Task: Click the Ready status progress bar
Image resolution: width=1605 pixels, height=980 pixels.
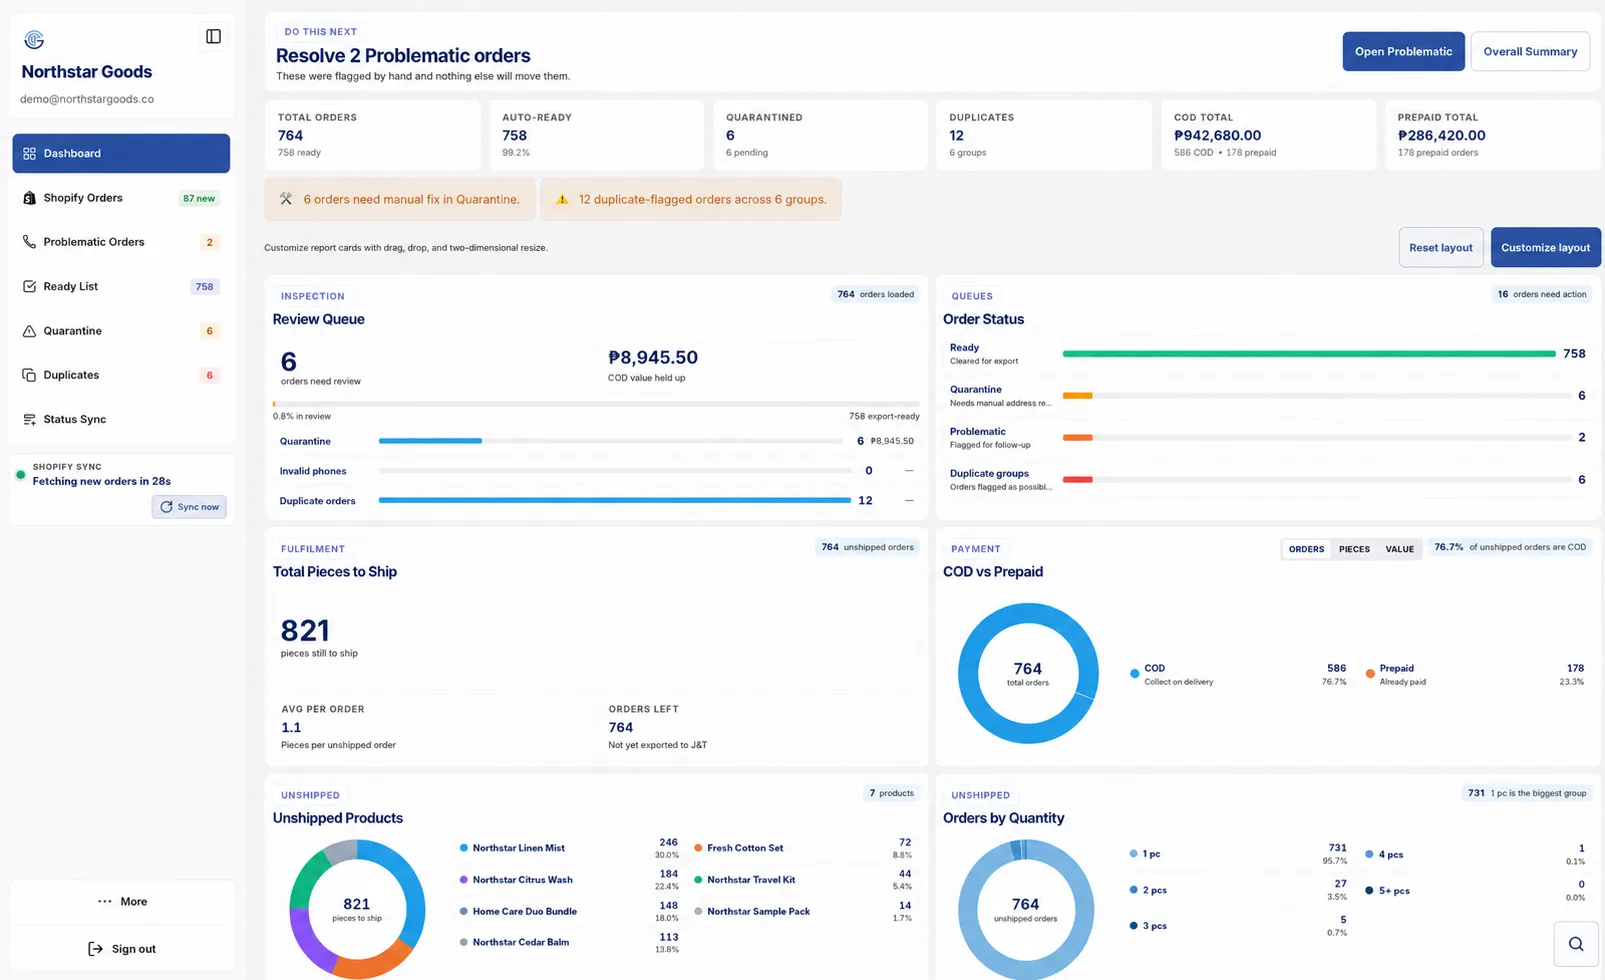Action: click(1309, 354)
